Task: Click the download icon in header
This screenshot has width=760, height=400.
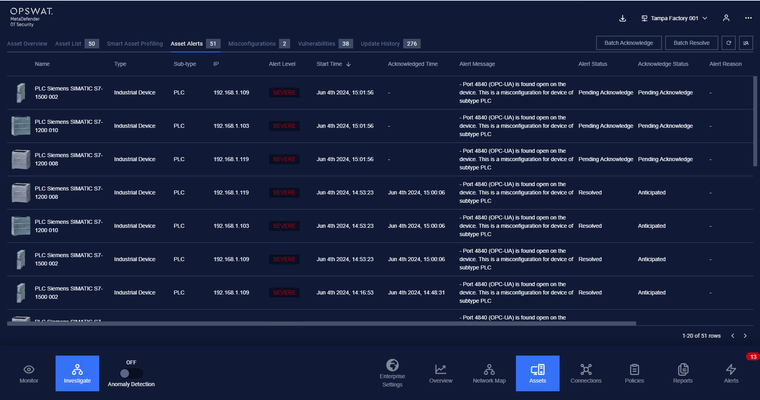Action: pyautogui.click(x=622, y=18)
